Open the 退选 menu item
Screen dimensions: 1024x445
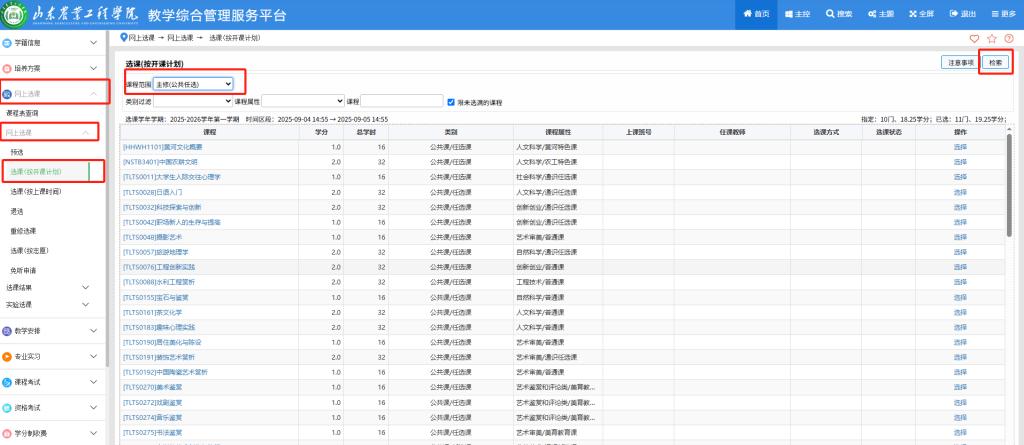point(16,211)
